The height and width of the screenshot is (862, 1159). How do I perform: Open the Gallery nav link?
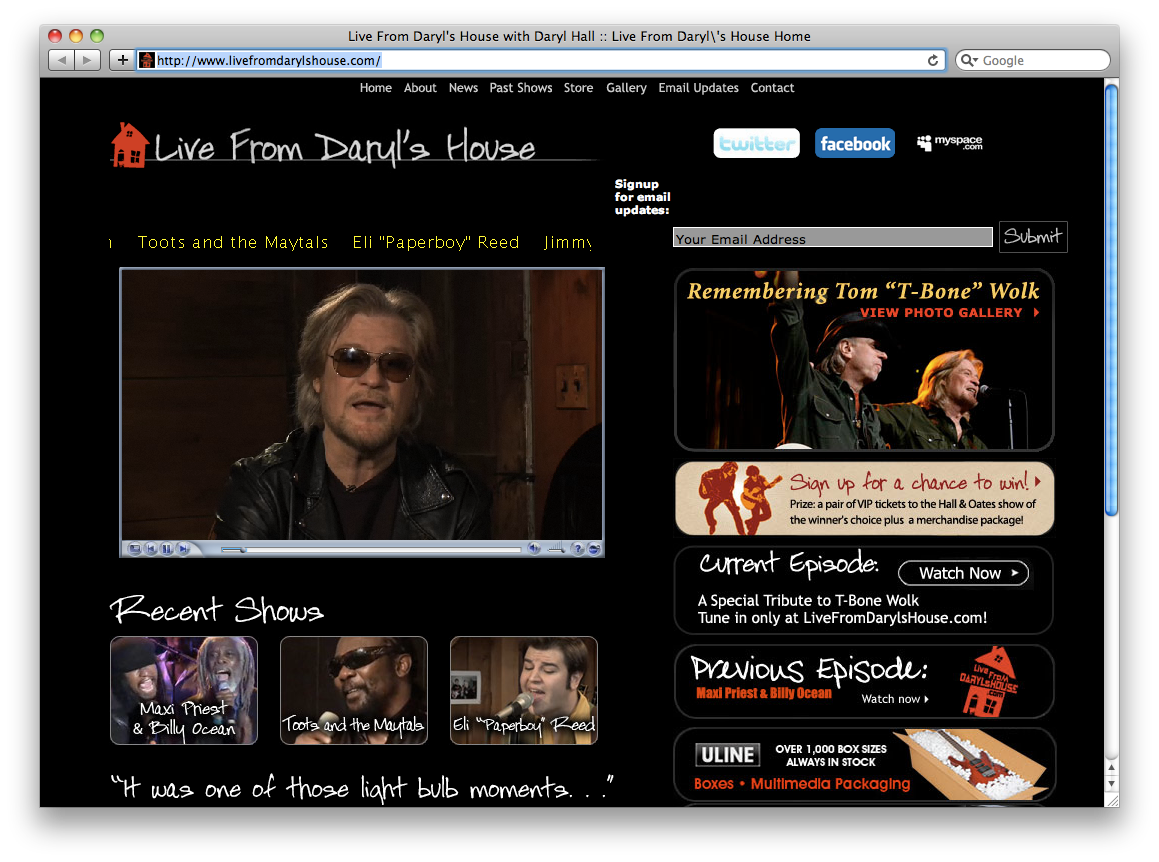pos(626,88)
